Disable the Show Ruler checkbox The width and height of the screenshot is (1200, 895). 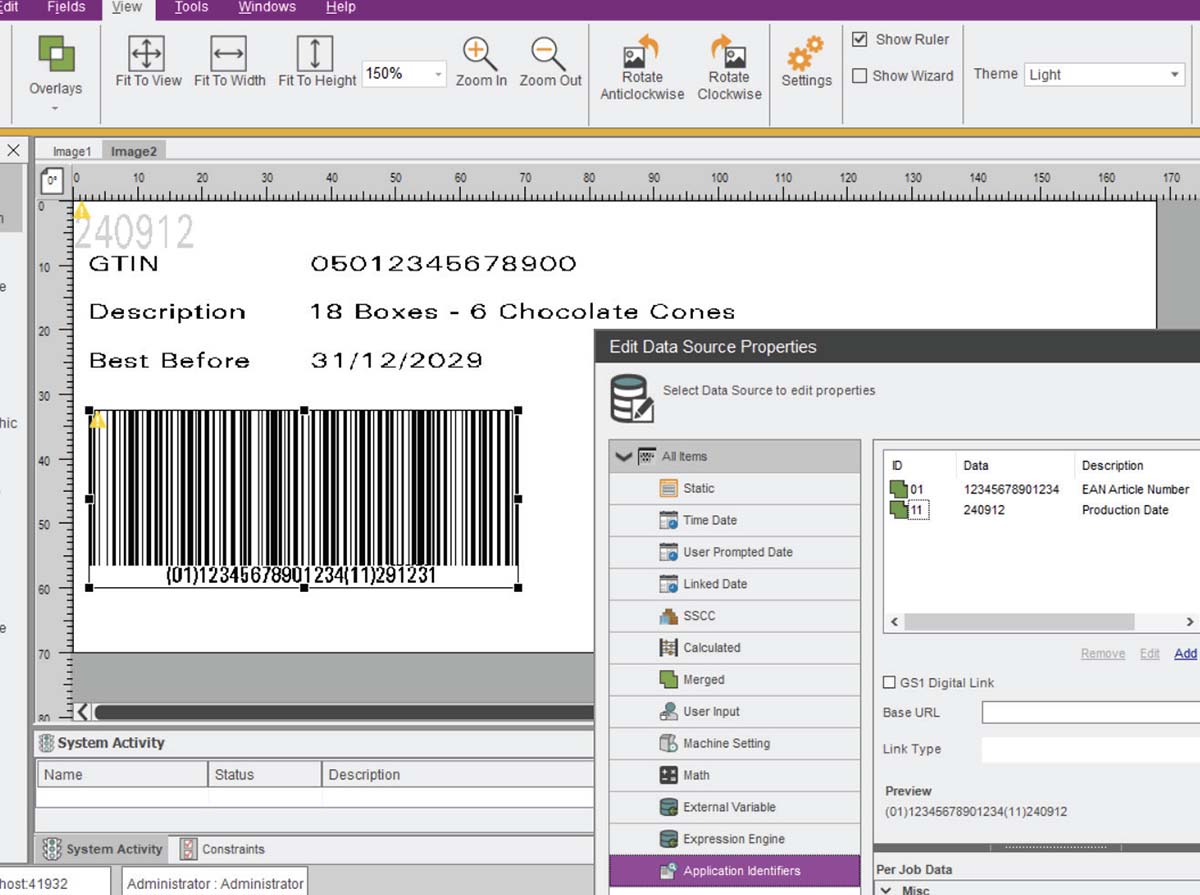pyautogui.click(x=859, y=40)
